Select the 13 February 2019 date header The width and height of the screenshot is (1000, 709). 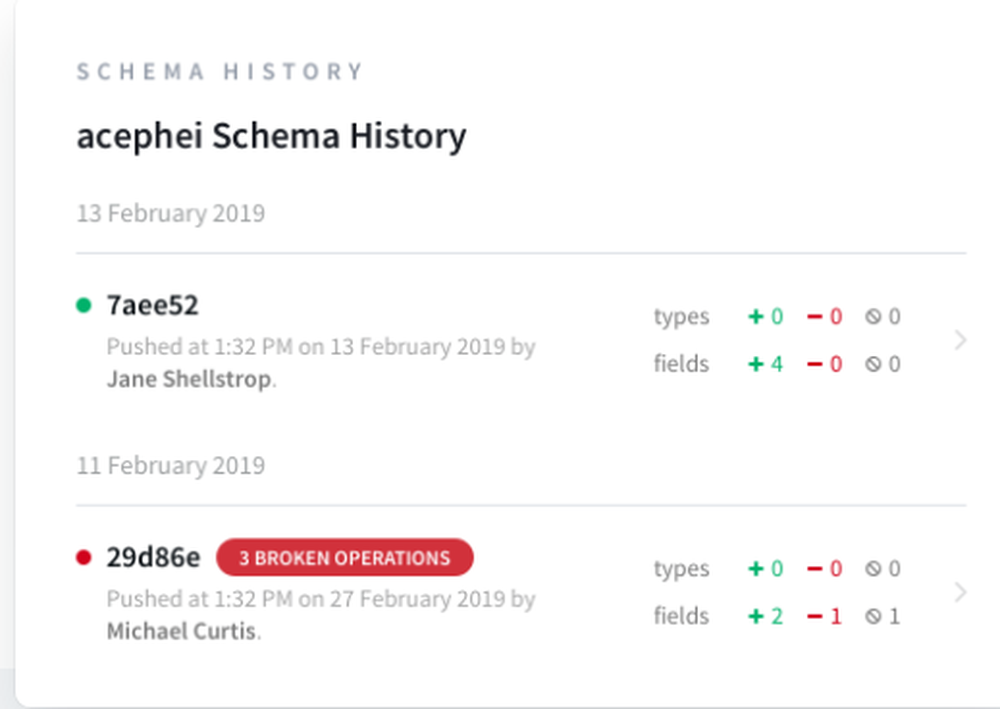(171, 213)
